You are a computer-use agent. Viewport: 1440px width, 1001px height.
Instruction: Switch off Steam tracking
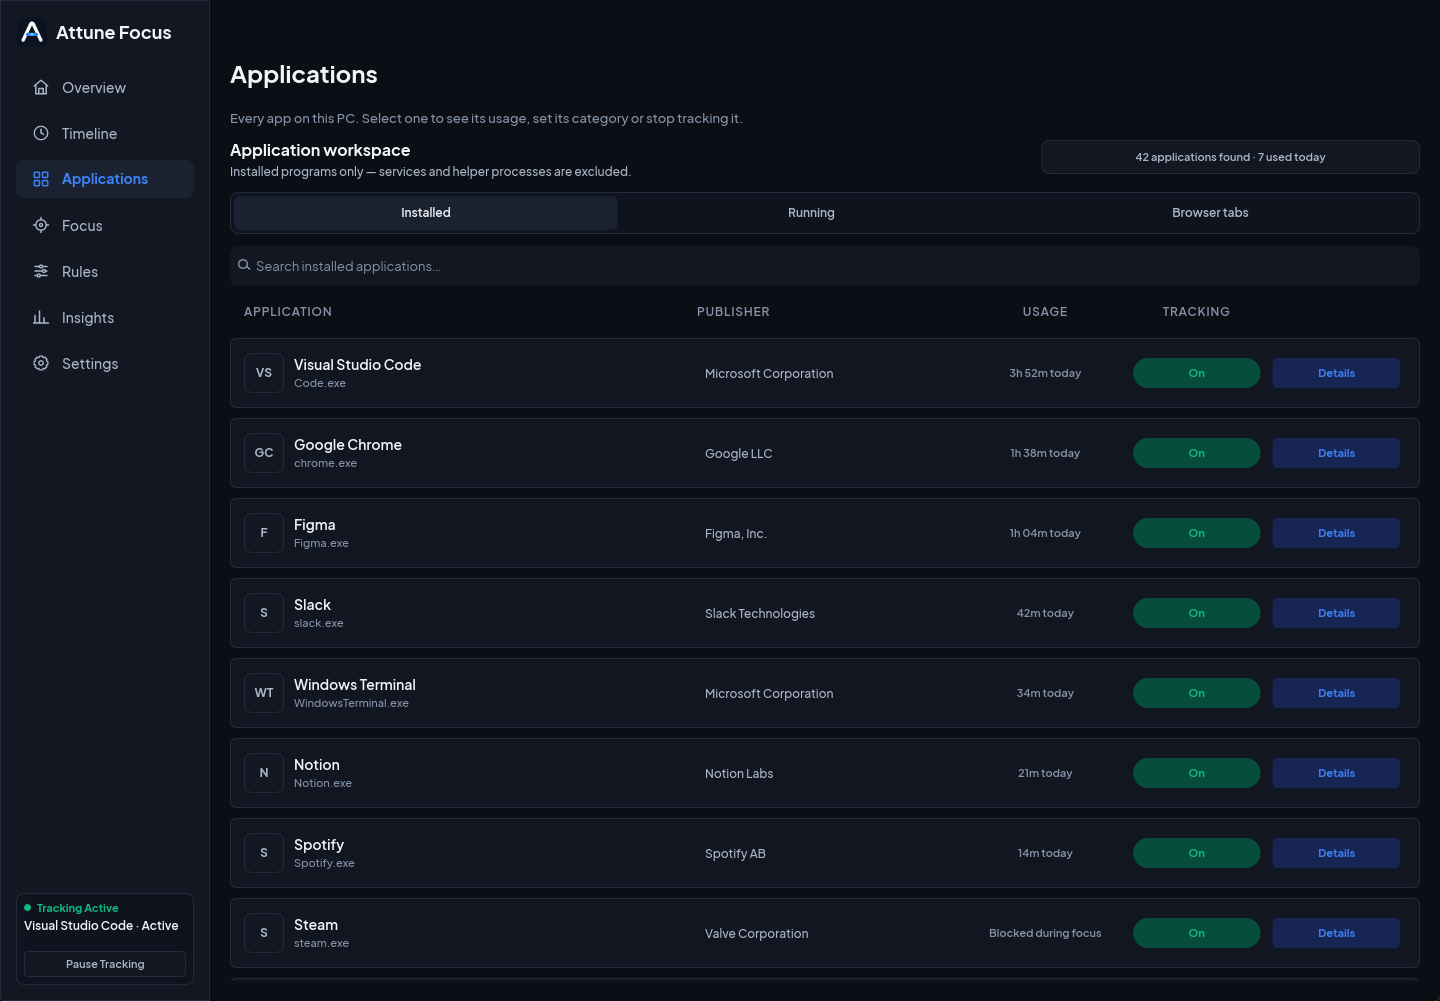coord(1196,933)
